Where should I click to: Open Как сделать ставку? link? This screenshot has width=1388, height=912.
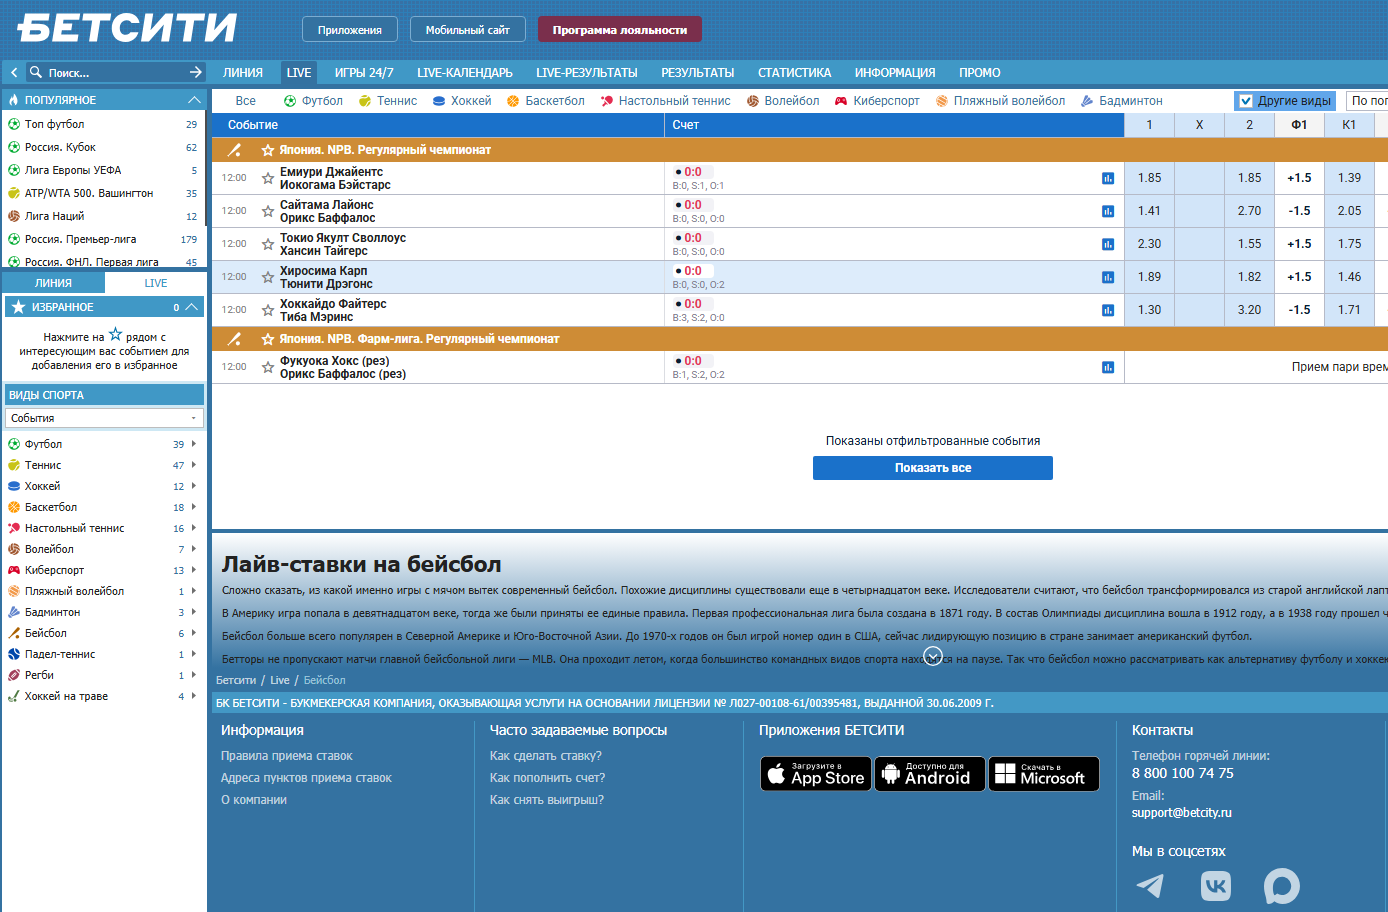click(546, 756)
